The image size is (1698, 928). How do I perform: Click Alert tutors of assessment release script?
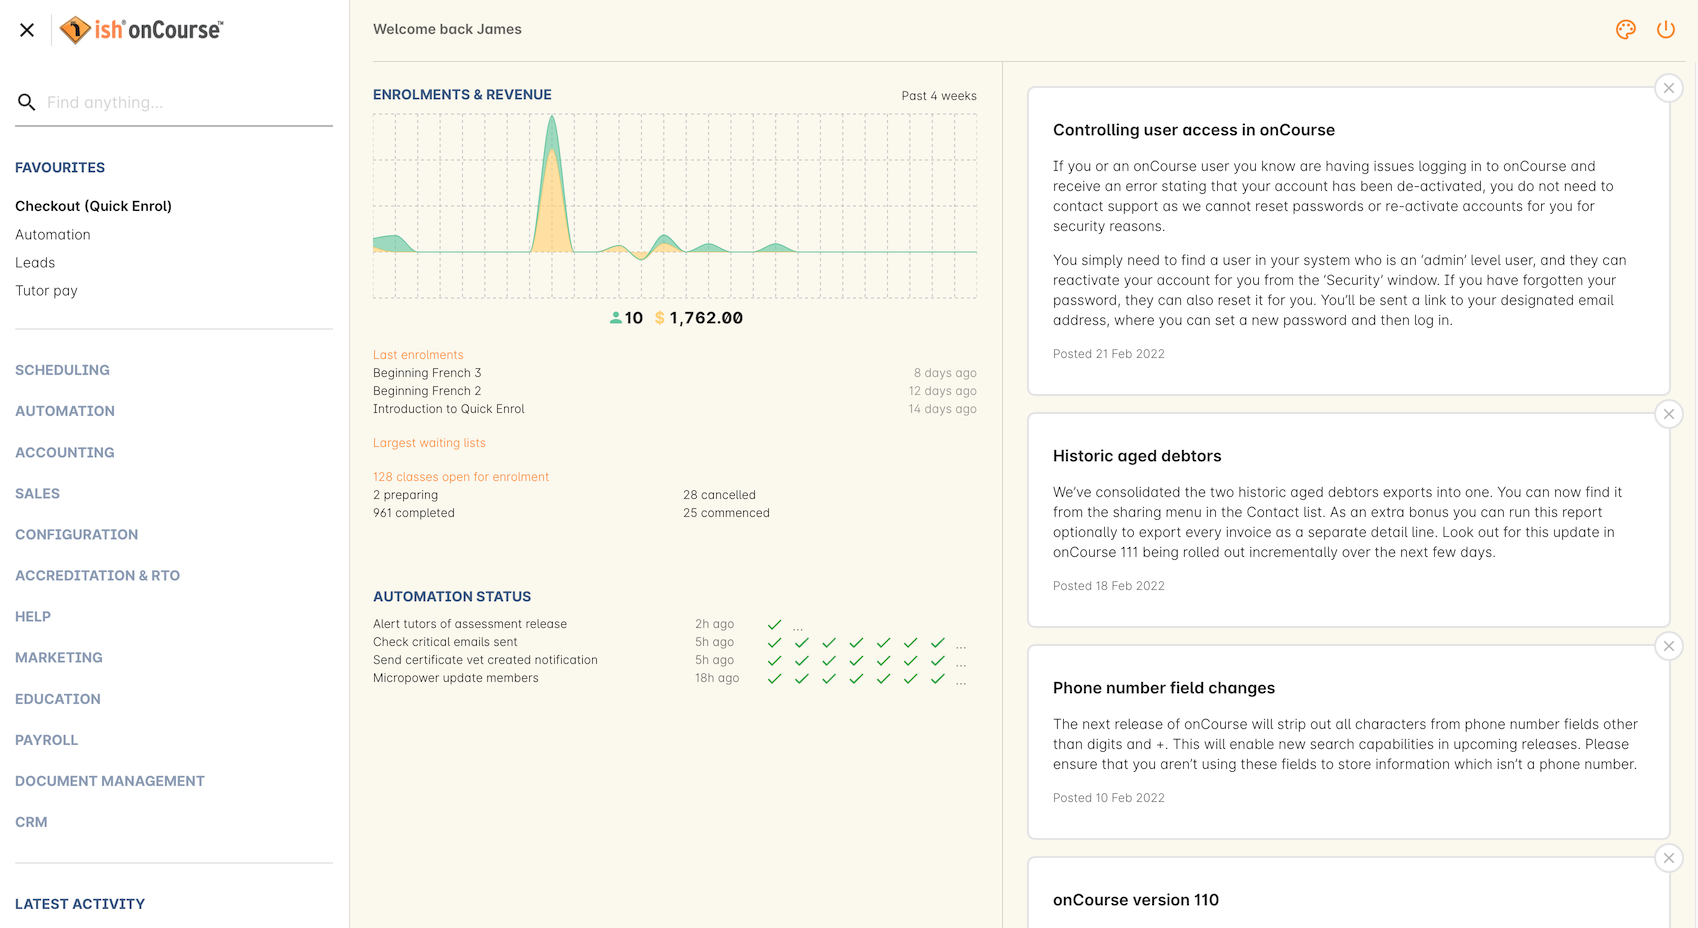(x=470, y=624)
